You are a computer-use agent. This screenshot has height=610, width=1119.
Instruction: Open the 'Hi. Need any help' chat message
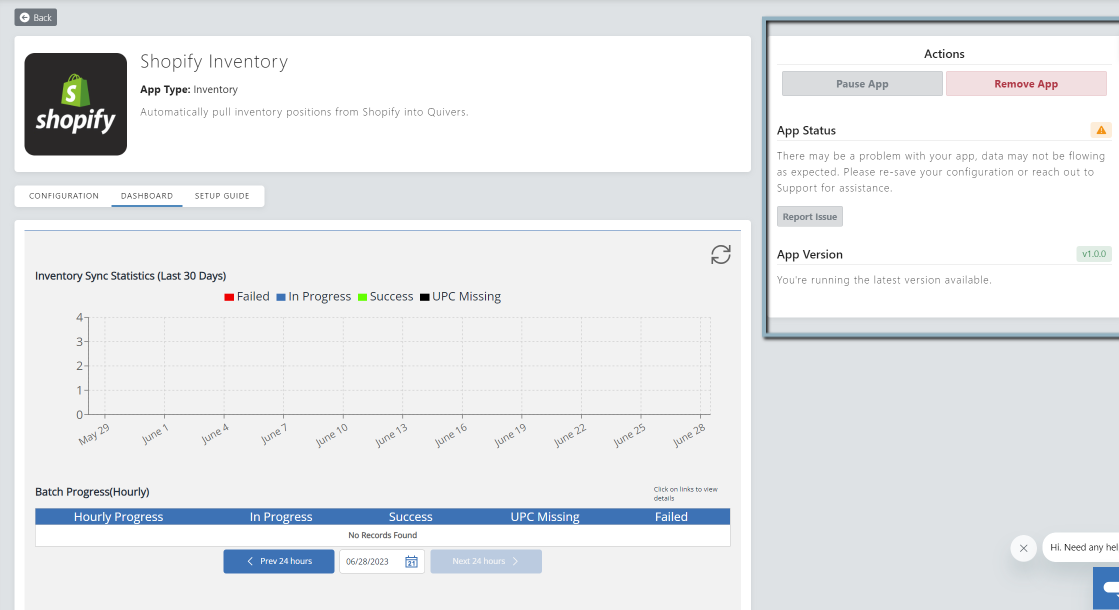point(1080,547)
